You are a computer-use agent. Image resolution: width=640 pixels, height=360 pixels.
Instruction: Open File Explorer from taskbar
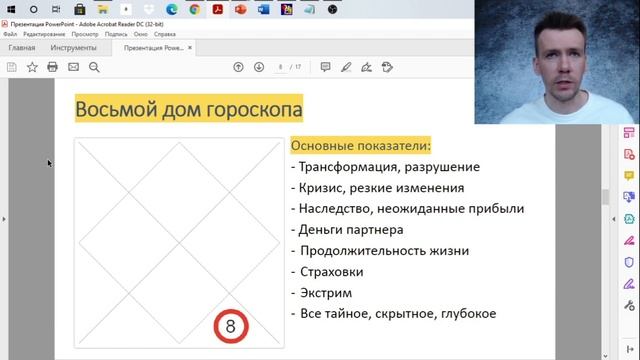coord(103,9)
